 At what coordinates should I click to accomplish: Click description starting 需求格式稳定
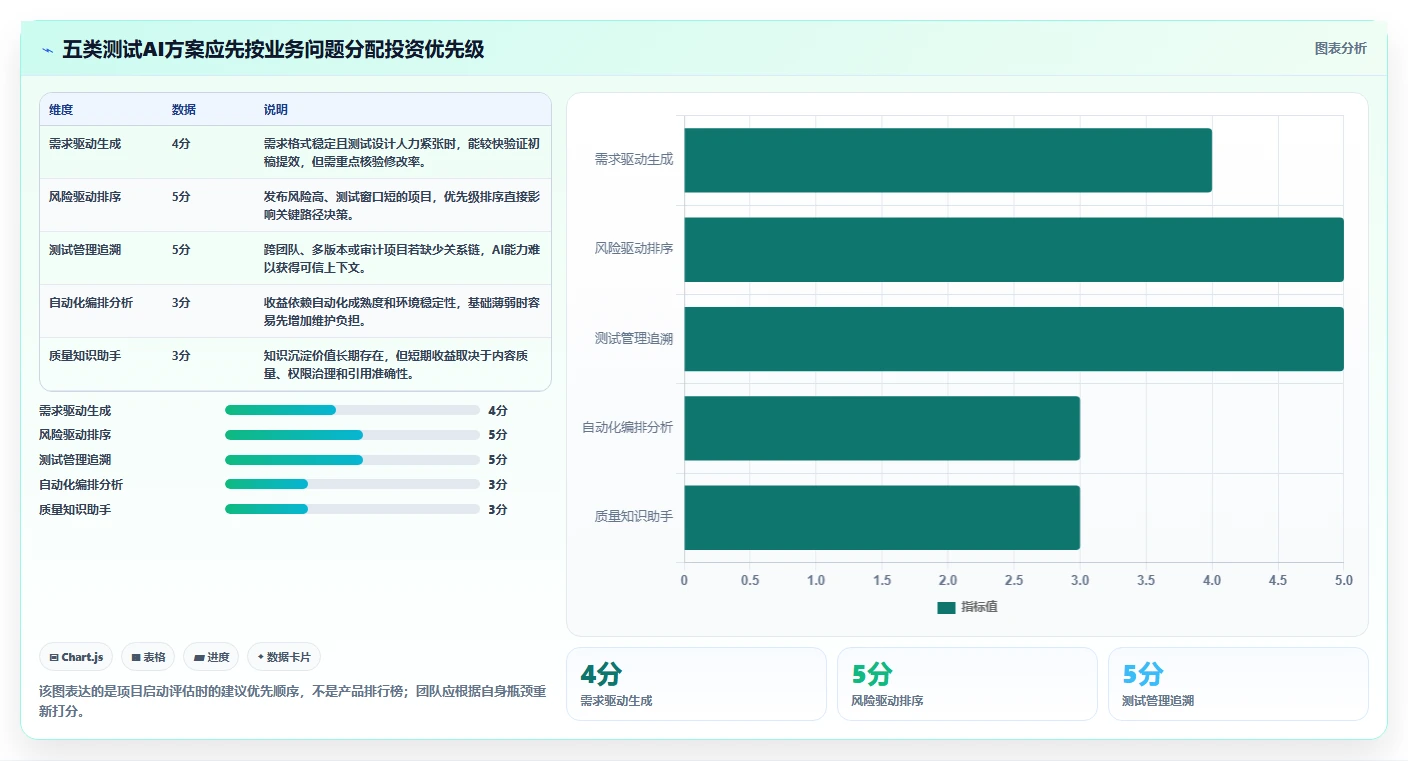coord(402,152)
